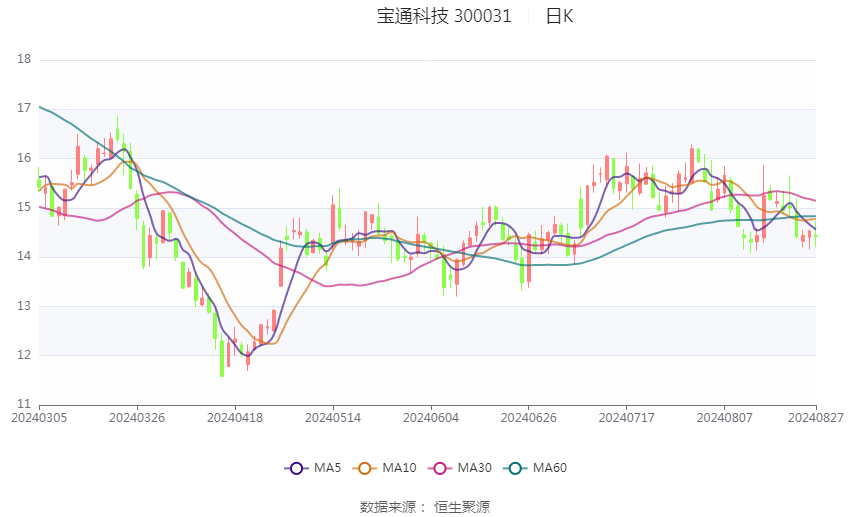
Task: Click the 20240827 end date label
Action: click(816, 416)
